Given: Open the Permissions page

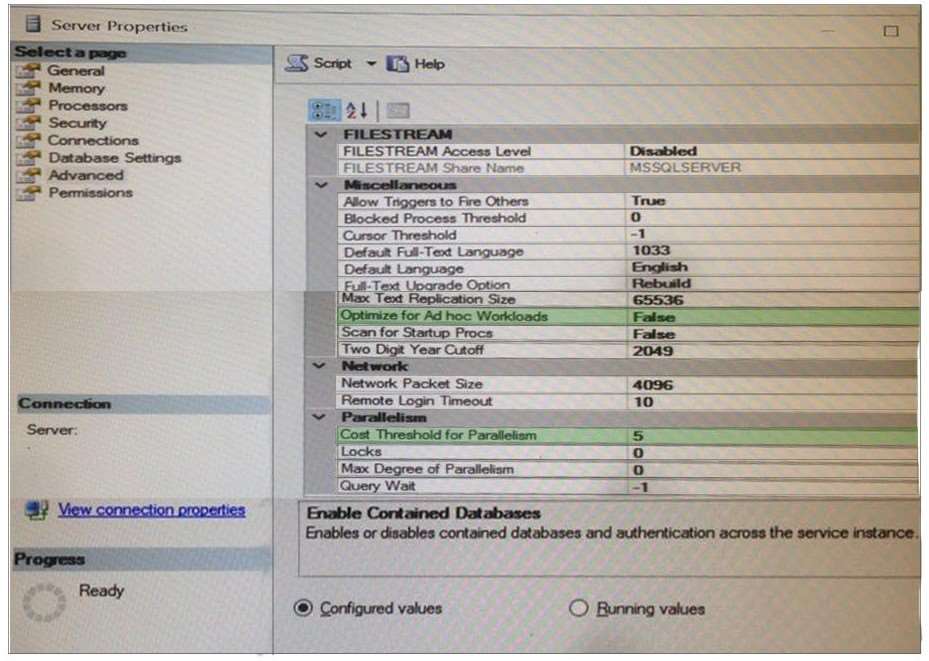Looking at the screenshot, I should click(90, 193).
